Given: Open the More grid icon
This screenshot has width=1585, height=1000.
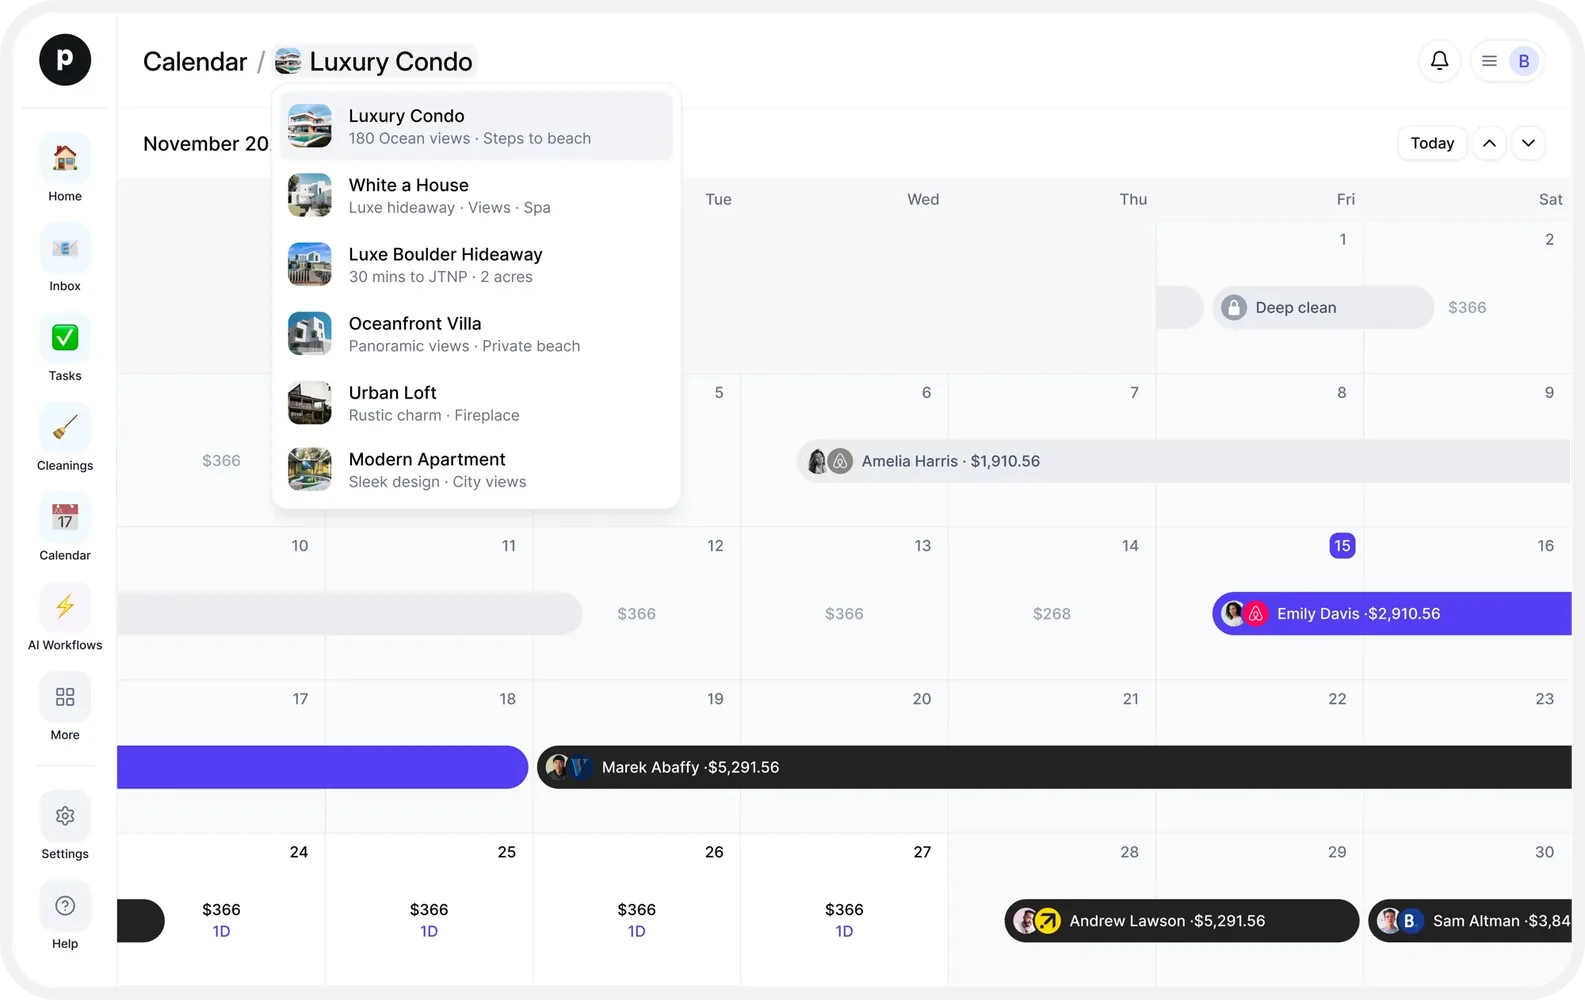Looking at the screenshot, I should coord(65,697).
